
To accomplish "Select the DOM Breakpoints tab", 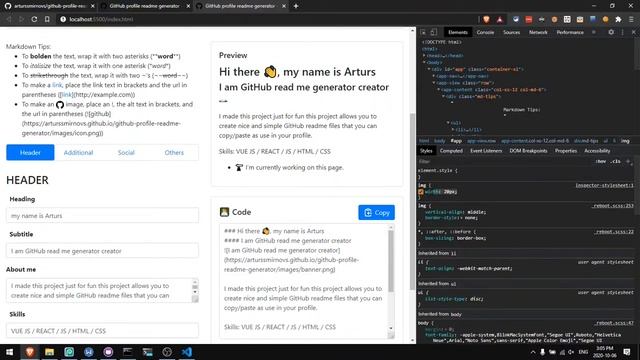I will 528,151.
